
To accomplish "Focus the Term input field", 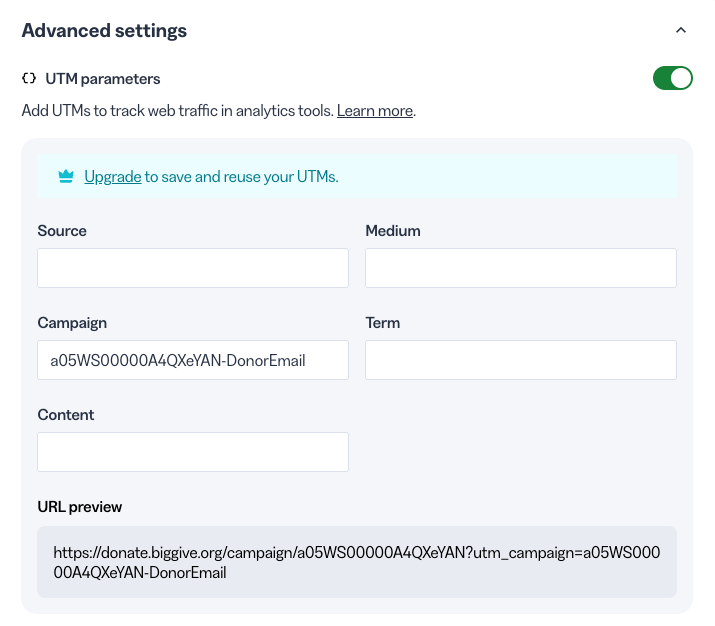I will pyautogui.click(x=520, y=360).
